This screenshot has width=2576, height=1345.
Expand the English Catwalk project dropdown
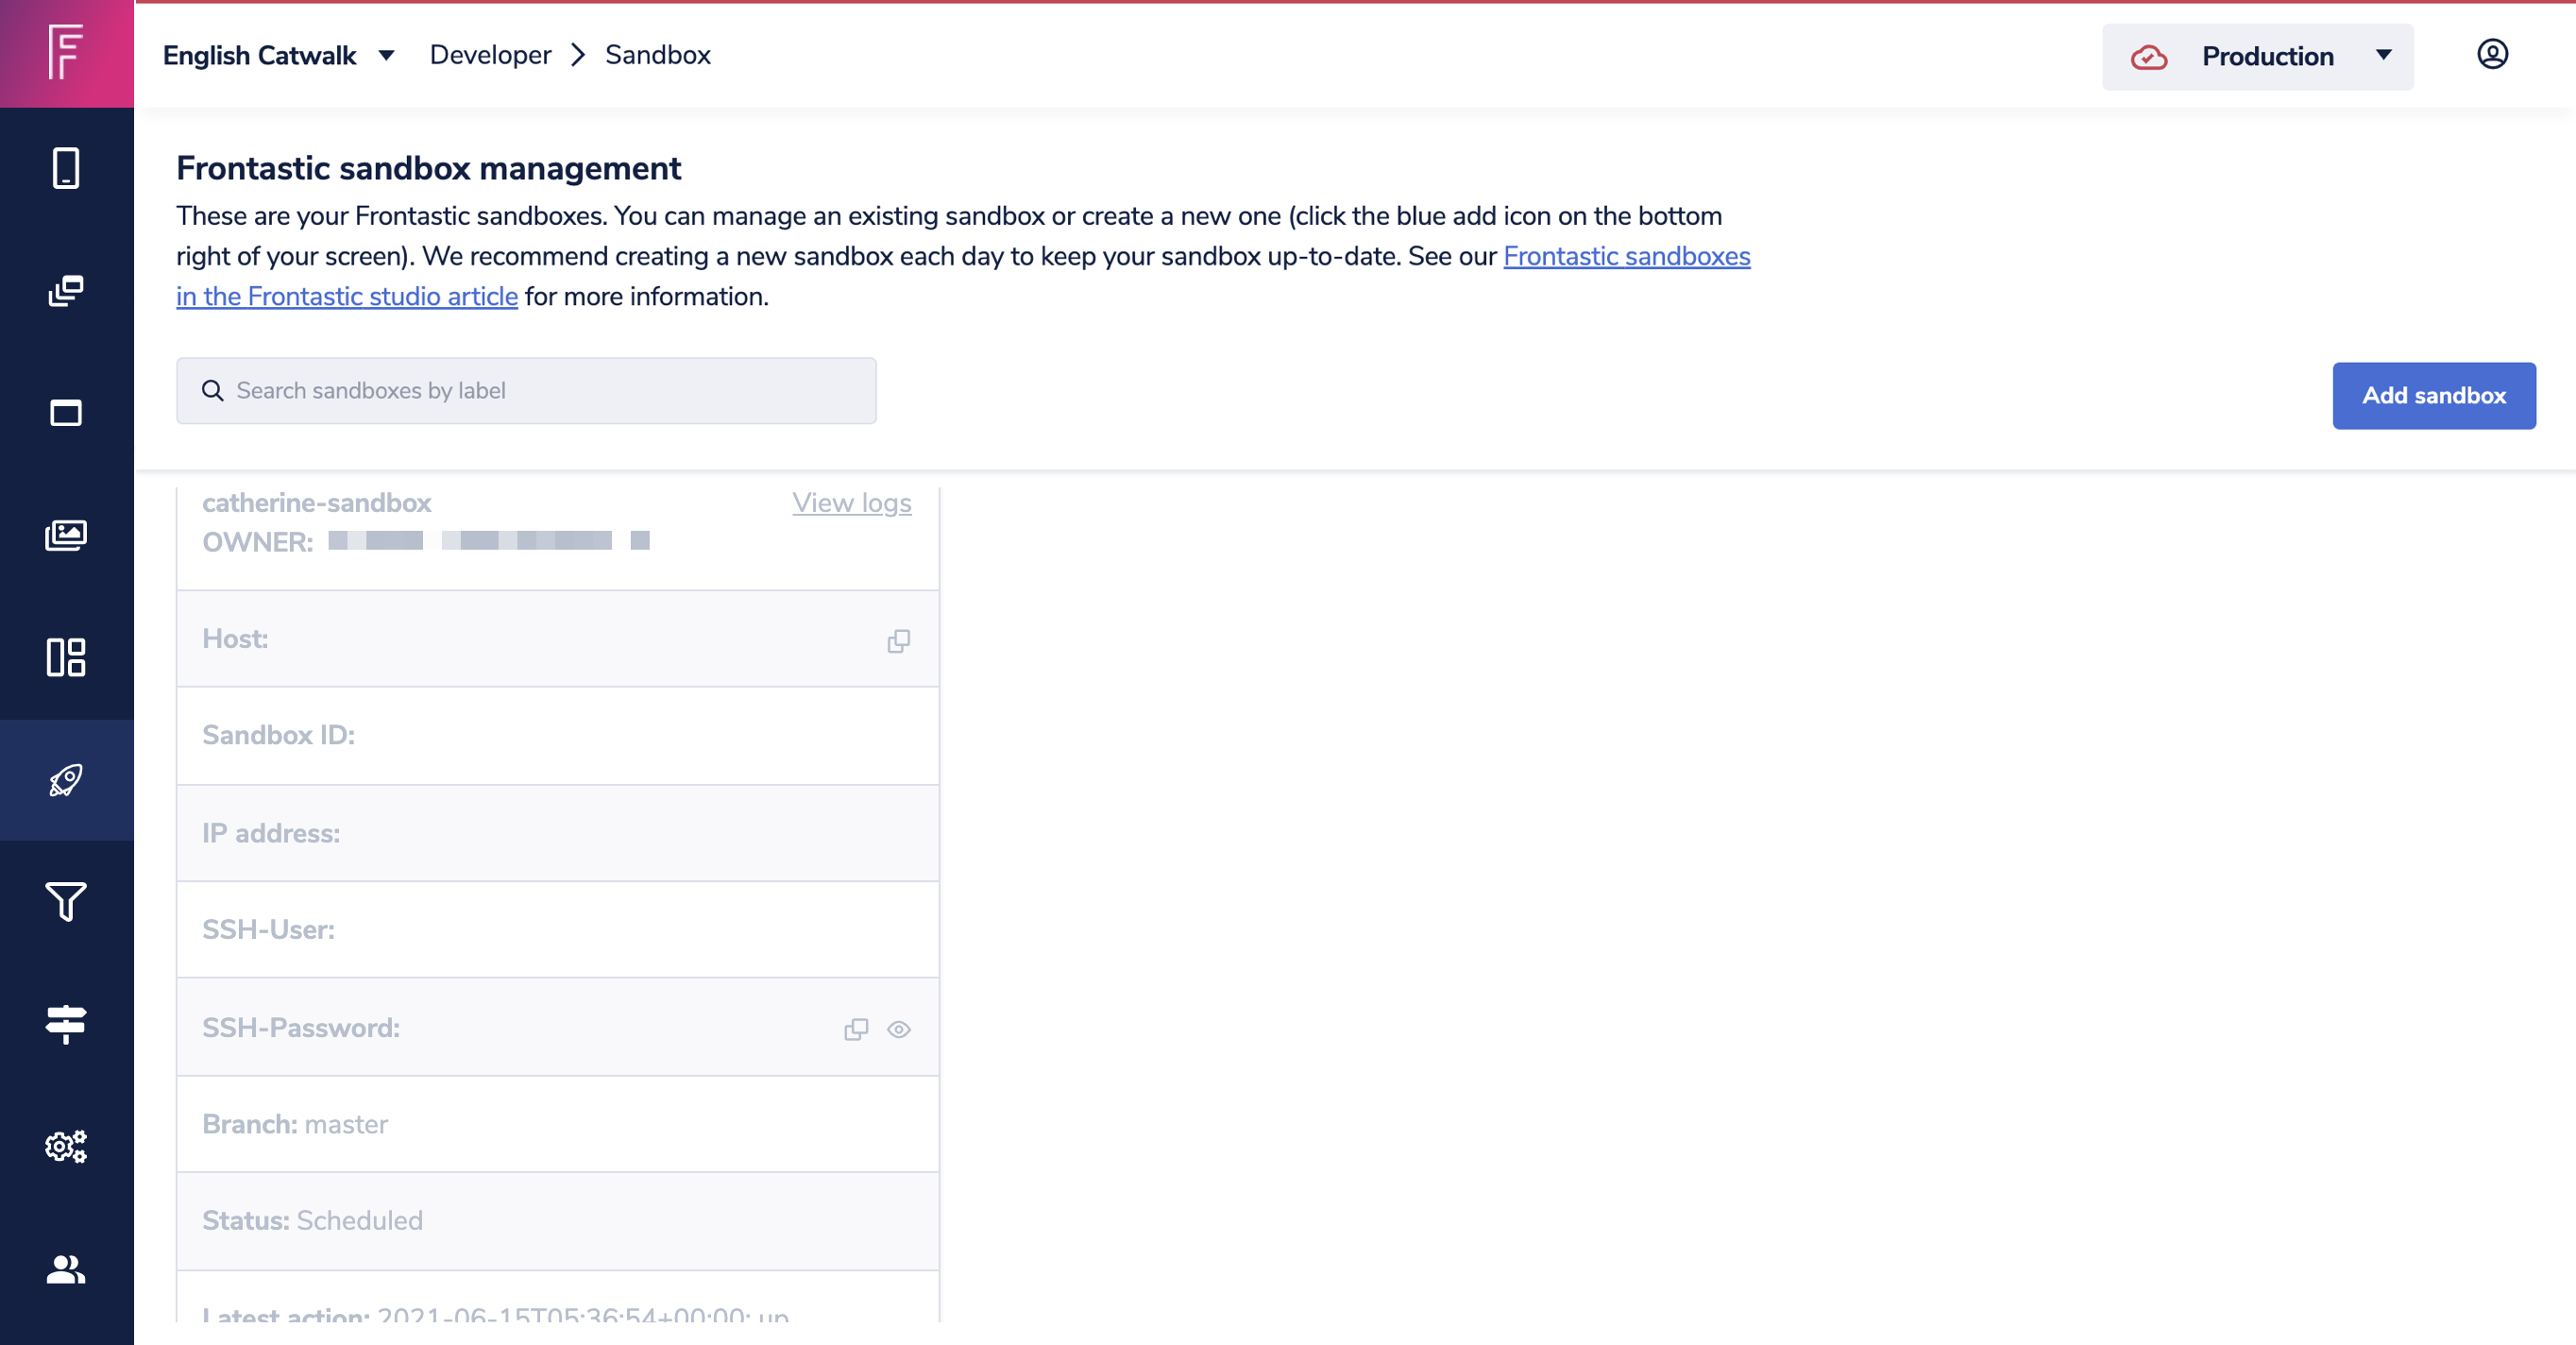279,56
